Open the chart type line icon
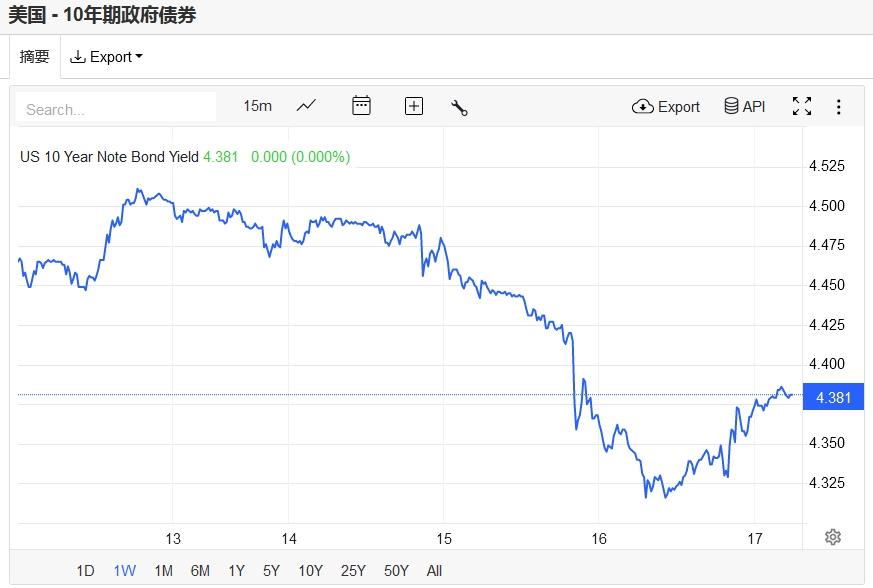The height and width of the screenshot is (588, 873). click(x=306, y=106)
